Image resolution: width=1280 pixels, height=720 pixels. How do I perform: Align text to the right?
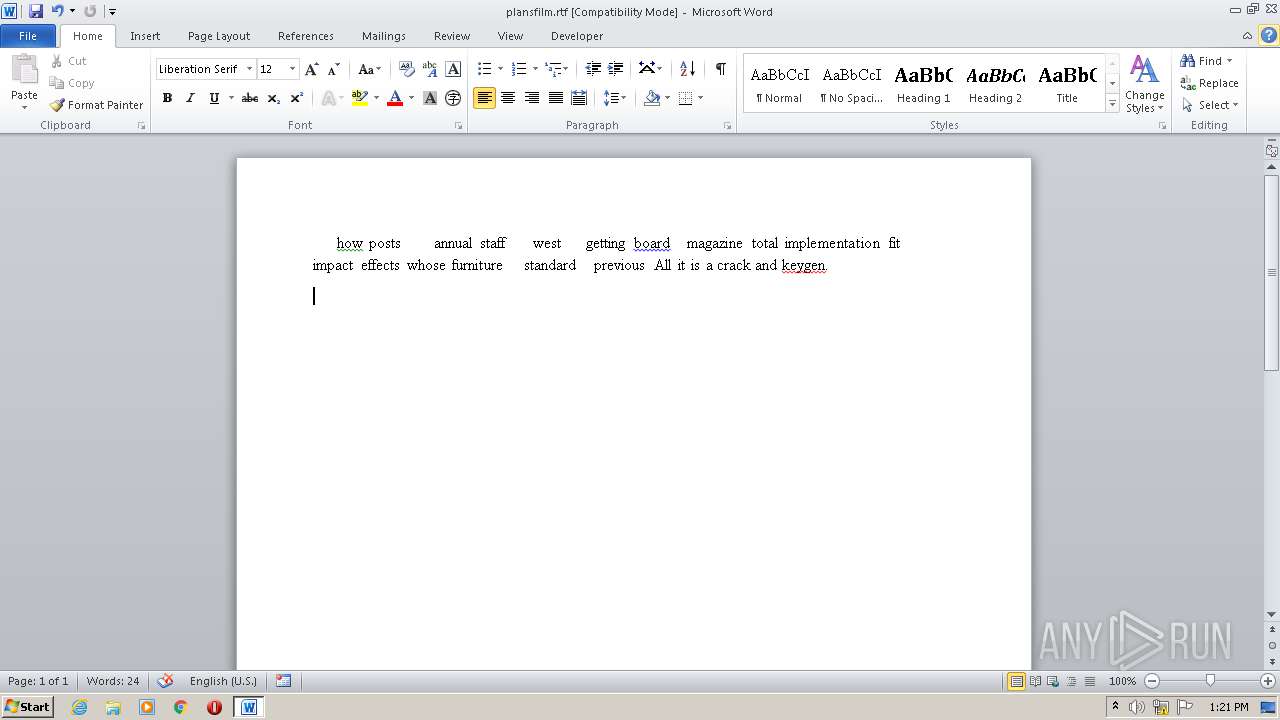pyautogui.click(x=531, y=98)
